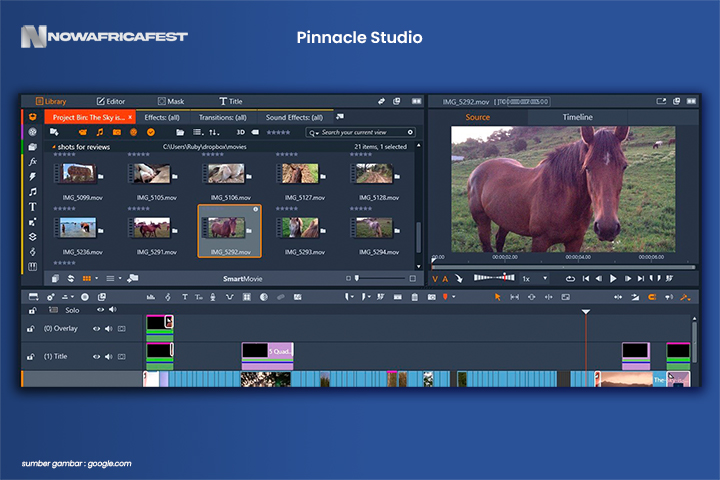Toggle eye icon on (1) Title track
This screenshot has width=720, height=480.
click(x=96, y=357)
